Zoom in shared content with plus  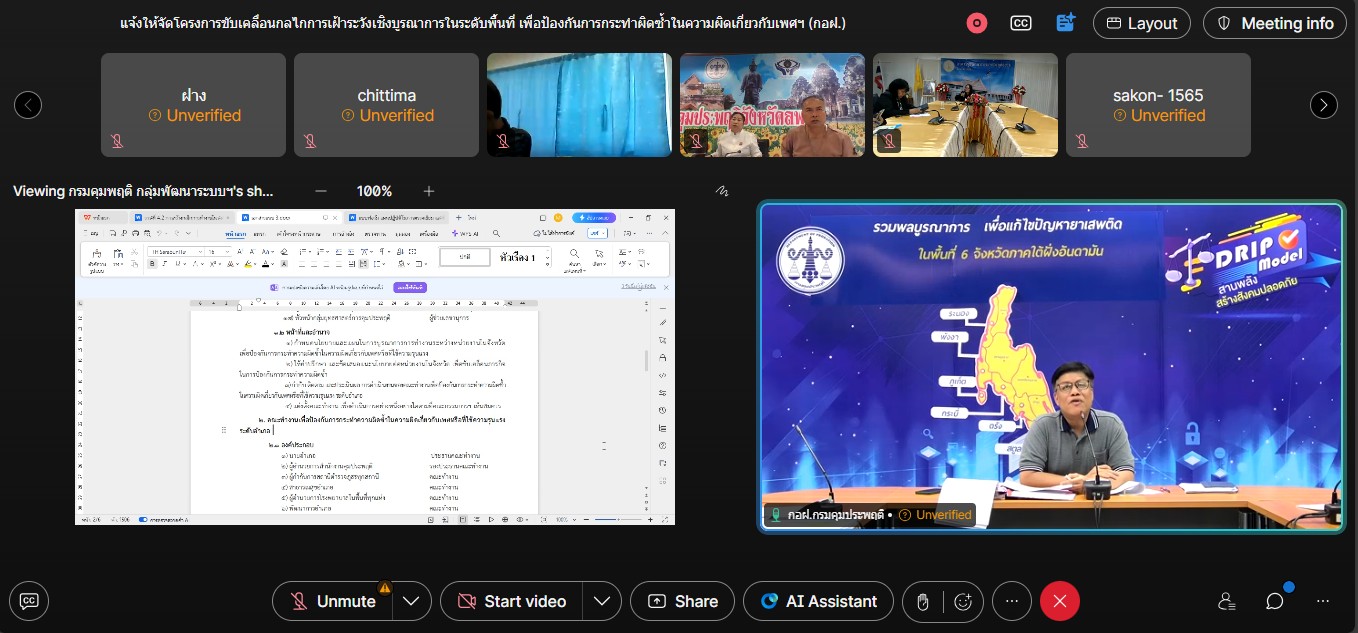click(429, 191)
